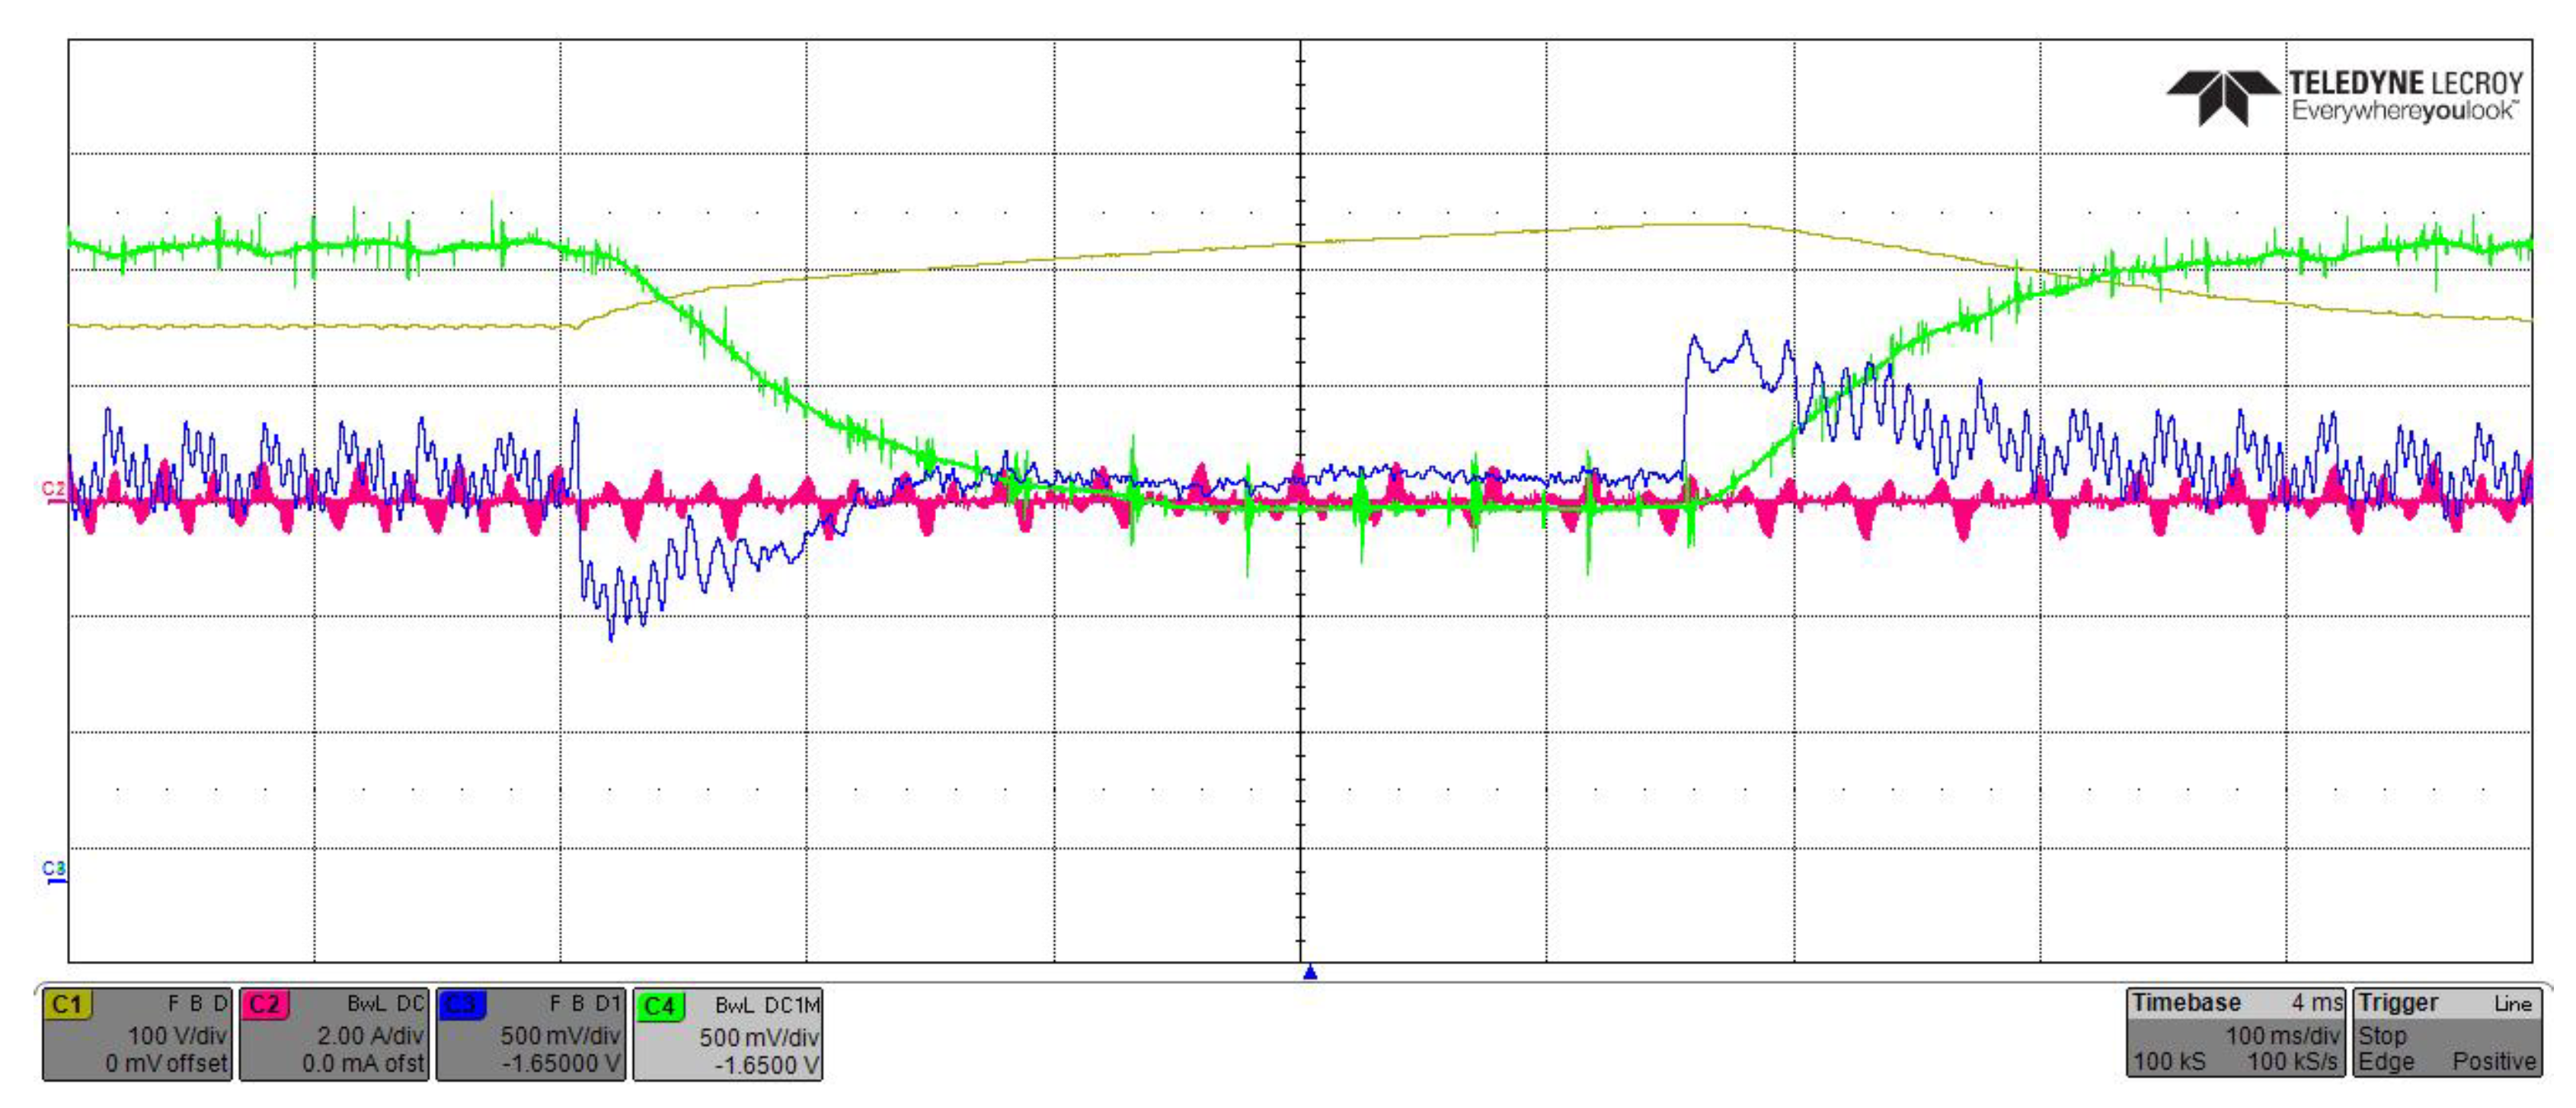This screenshot has width=2576, height=1108.
Task: Click the blue C3 channel badge
Action: 461,1004
